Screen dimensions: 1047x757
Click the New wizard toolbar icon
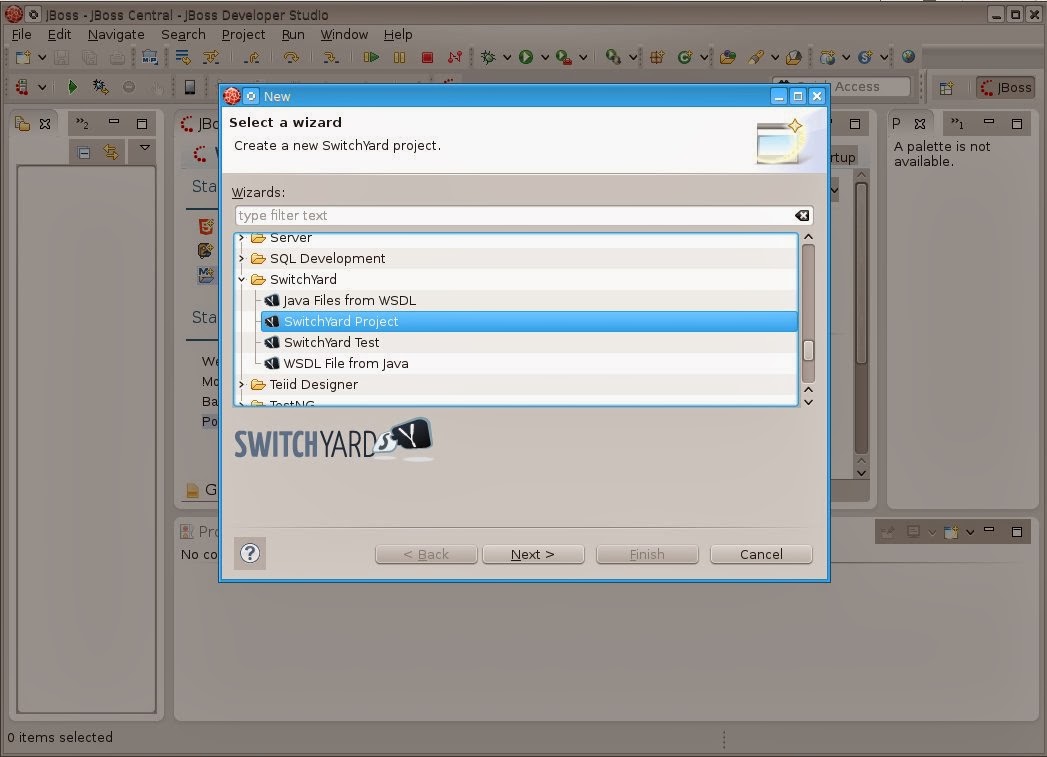[x=23, y=58]
